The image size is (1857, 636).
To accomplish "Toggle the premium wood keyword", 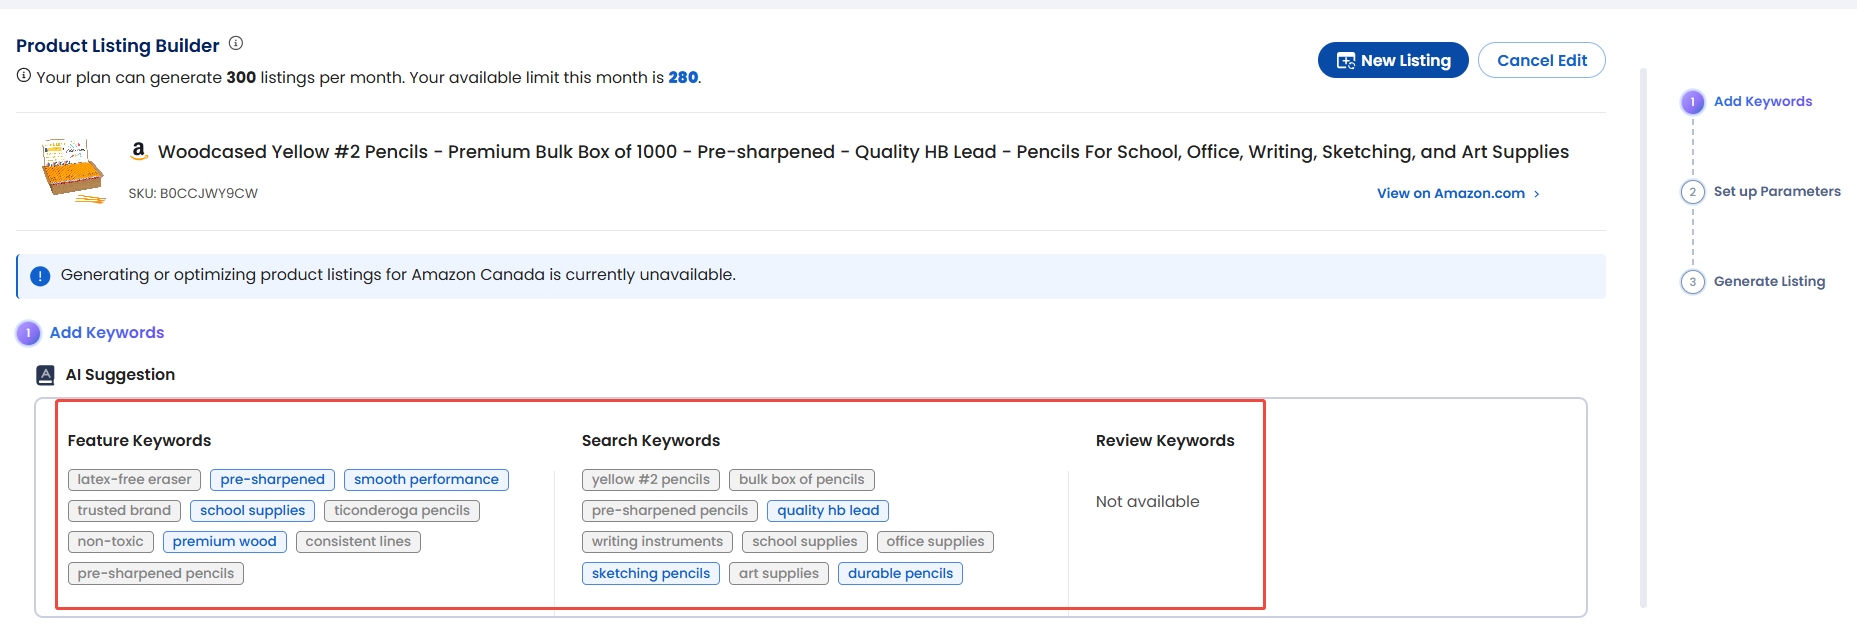I will point(224,542).
